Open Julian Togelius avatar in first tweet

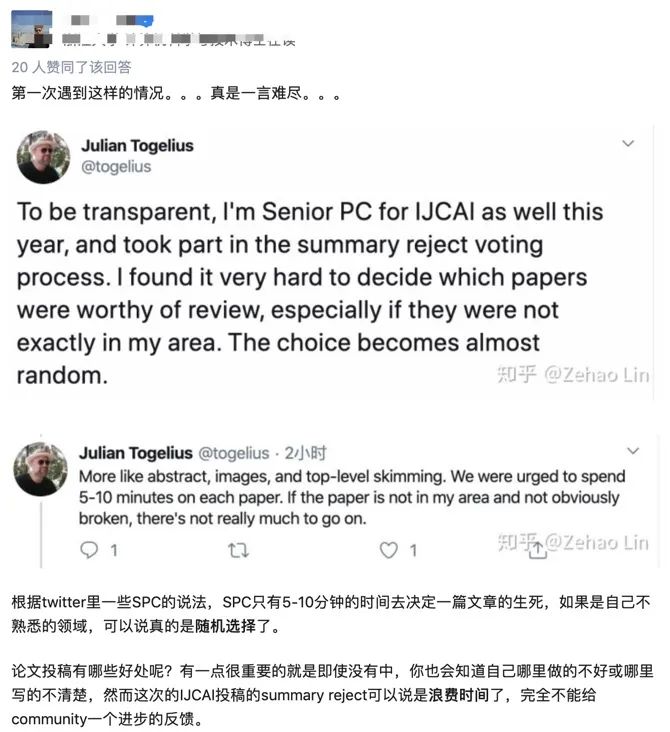[43, 157]
